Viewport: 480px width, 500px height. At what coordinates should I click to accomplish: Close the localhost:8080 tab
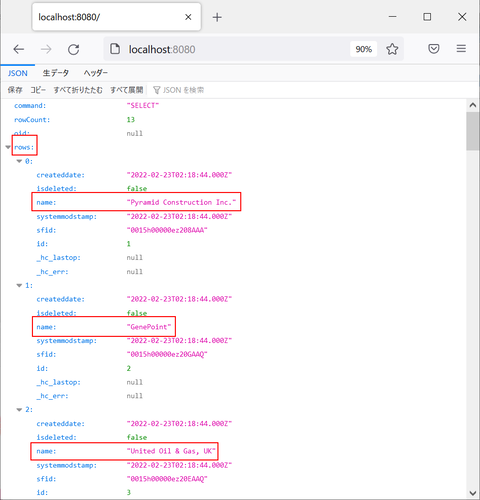[x=188, y=17]
